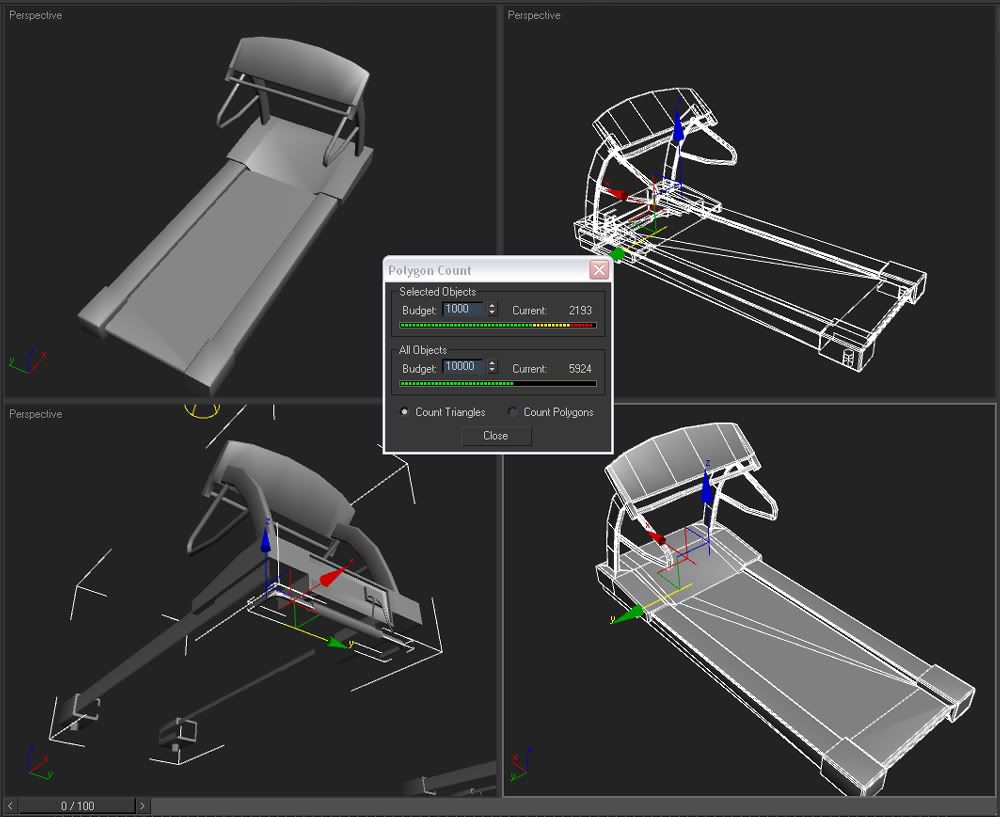Grab the green Y-axis gizmo handle, top-right viewport
1000x817 pixels.
tap(617, 254)
